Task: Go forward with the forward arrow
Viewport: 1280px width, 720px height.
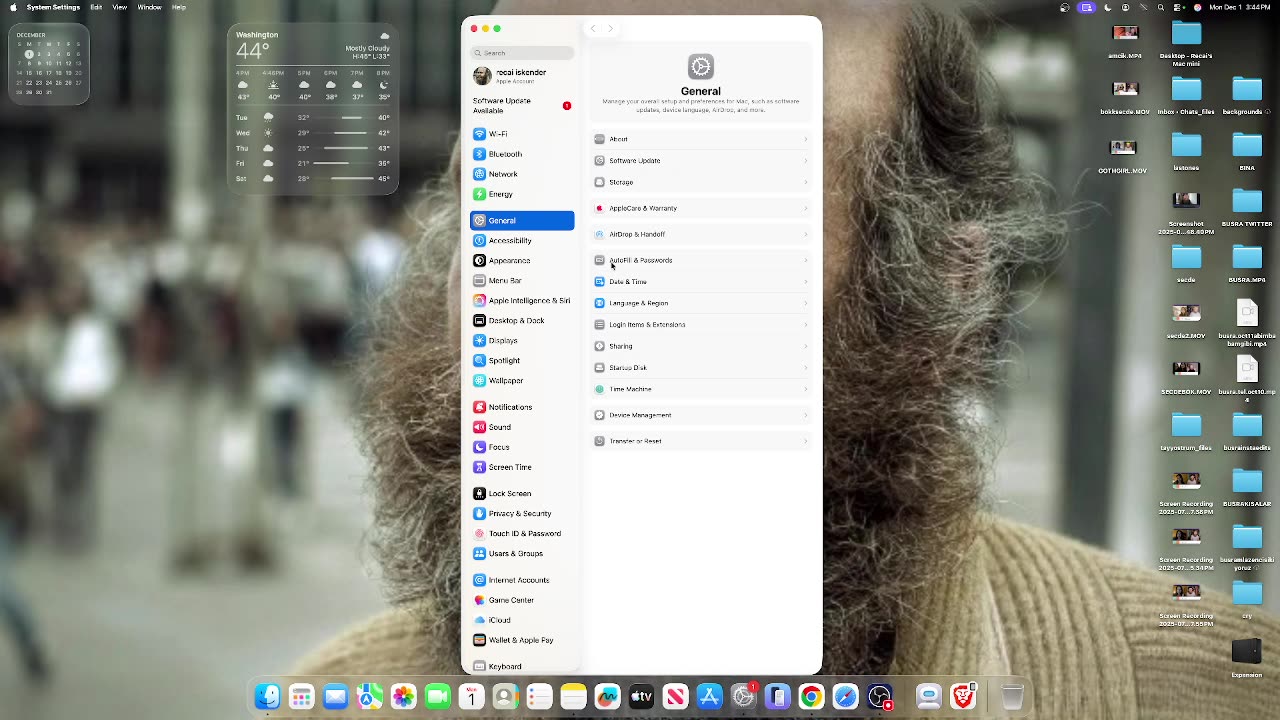Action: [x=611, y=29]
